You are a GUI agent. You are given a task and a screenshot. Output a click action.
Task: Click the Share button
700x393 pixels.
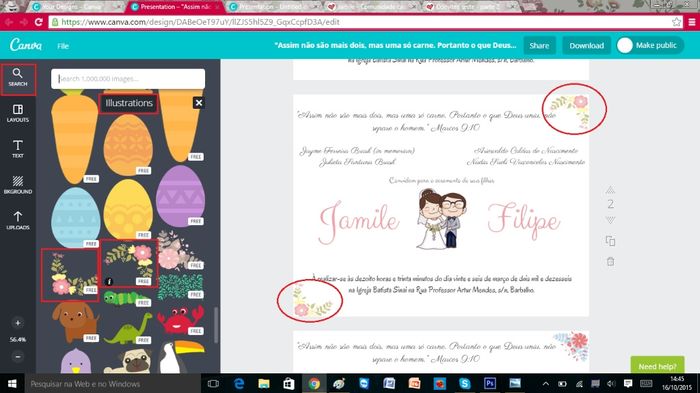pyautogui.click(x=539, y=46)
